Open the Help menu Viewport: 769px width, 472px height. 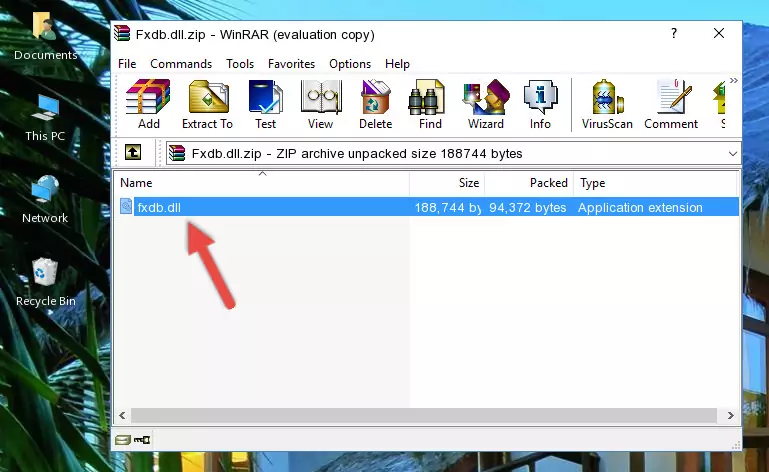pyautogui.click(x=397, y=64)
